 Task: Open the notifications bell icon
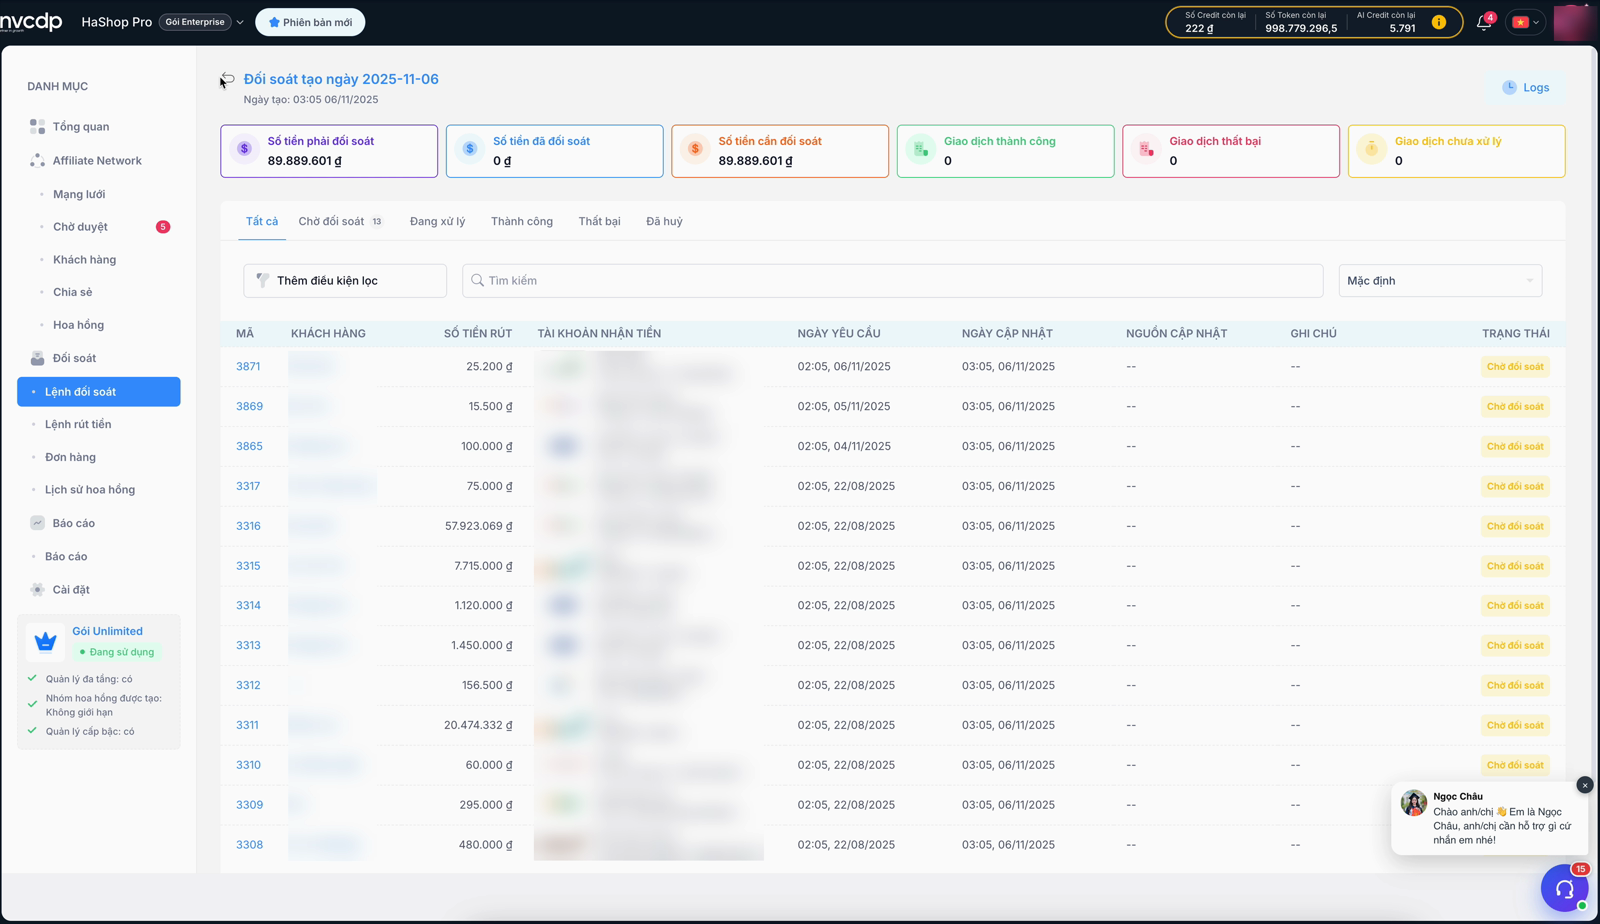pos(1484,22)
